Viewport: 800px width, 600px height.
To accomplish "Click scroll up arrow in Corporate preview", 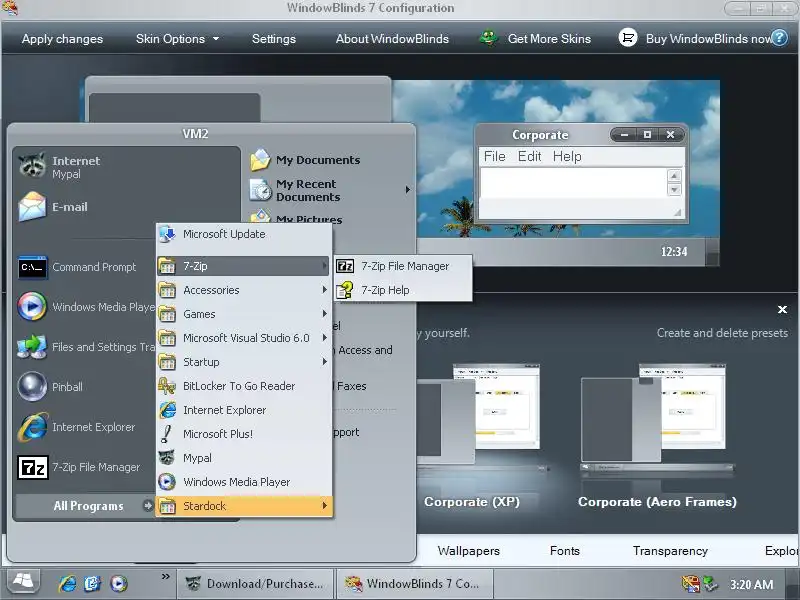I will point(674,176).
